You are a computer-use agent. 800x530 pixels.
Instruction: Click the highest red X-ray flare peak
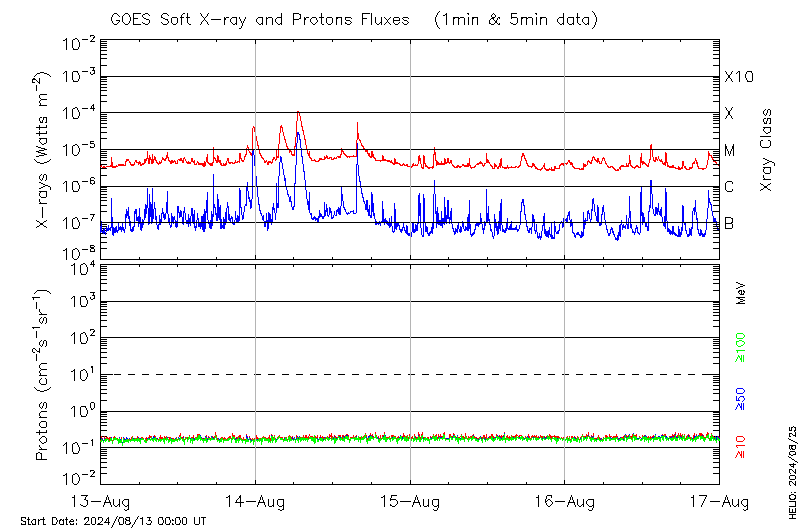299,112
